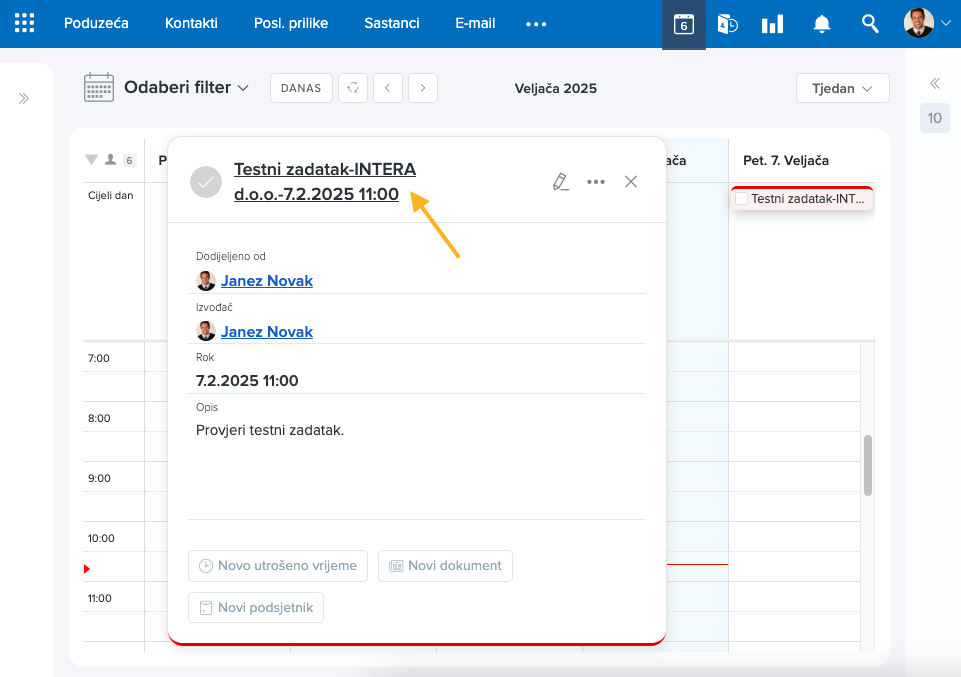This screenshot has height=677, width=961.
Task: Refresh the calendar view
Action: coord(353,88)
